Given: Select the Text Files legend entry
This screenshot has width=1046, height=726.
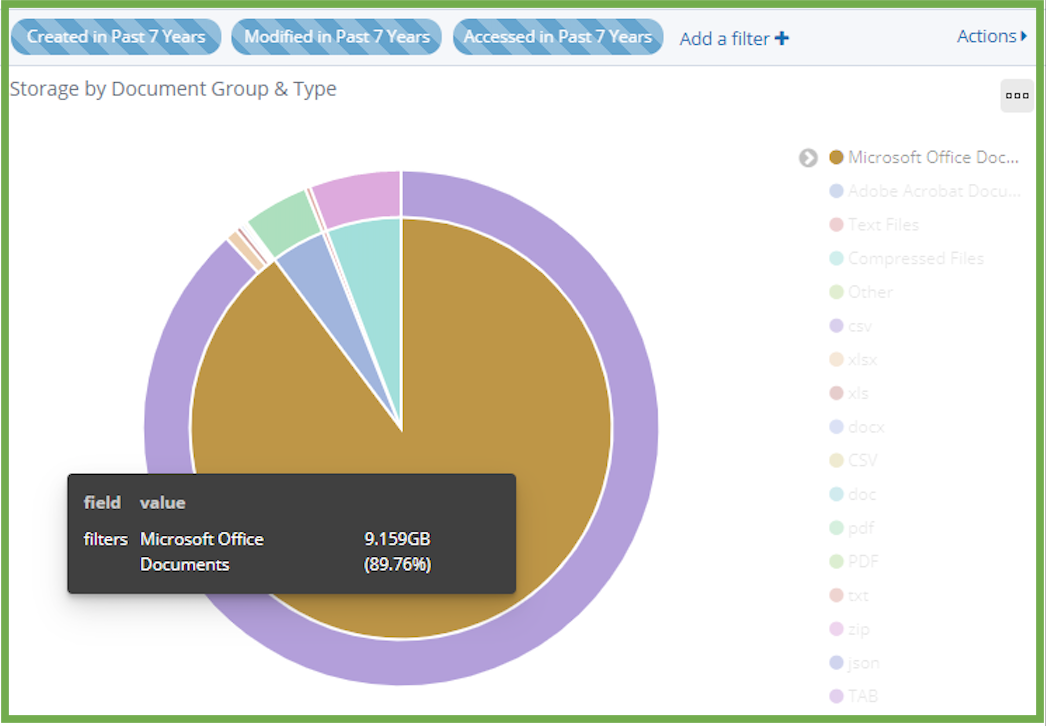Looking at the screenshot, I should [x=883, y=225].
